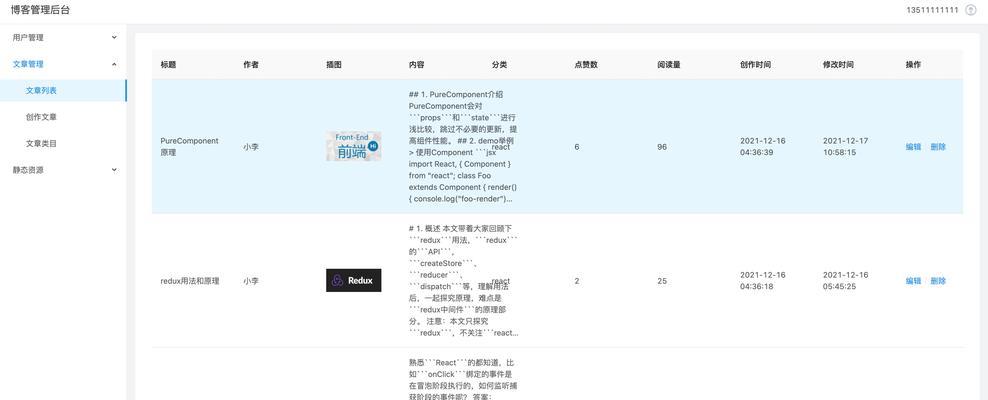988x400 pixels.
Task: Click the 作者 column header
Action: (251, 65)
